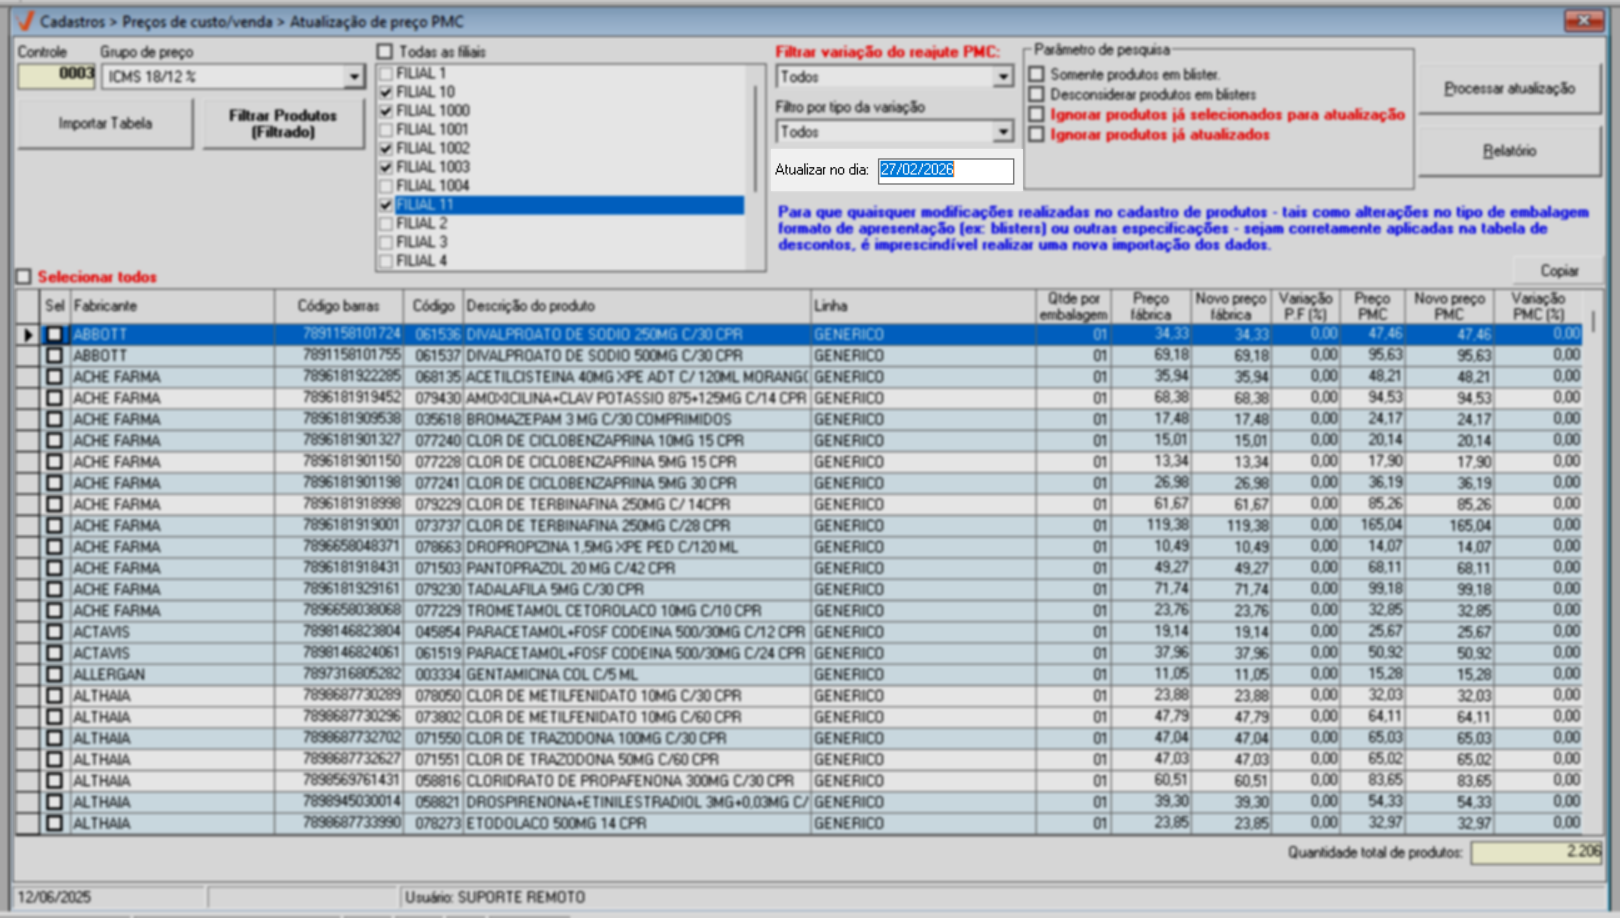Uncheck FILIAL 1000 in the branch list
The height and width of the screenshot is (918, 1620).
coord(386,111)
